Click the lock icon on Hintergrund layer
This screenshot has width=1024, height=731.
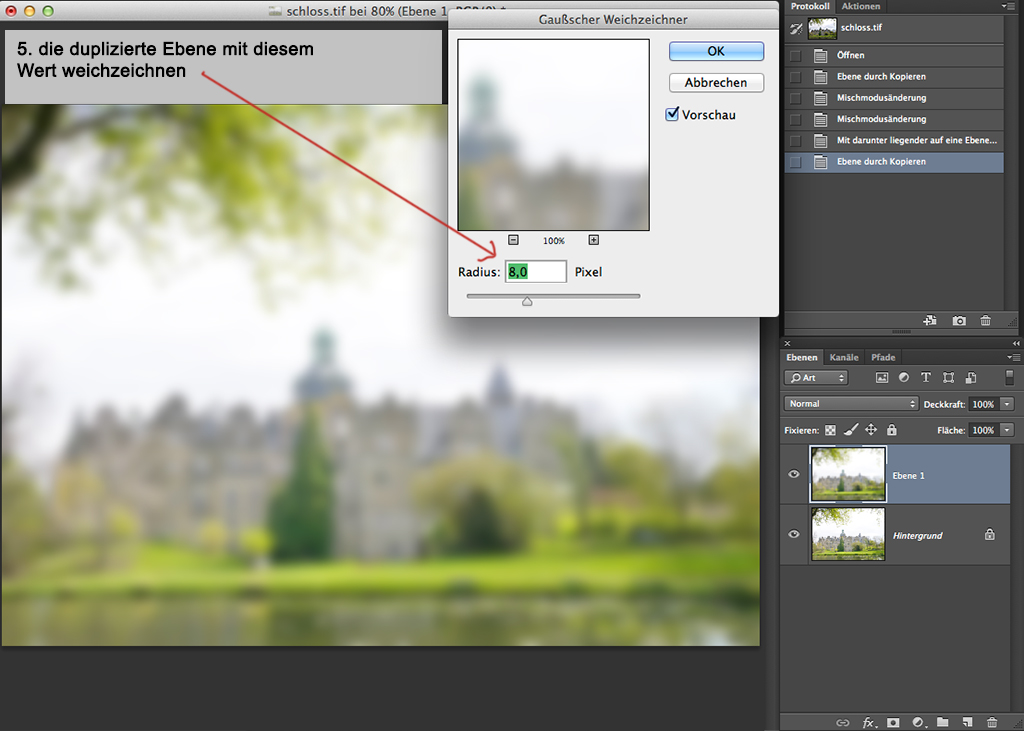point(990,534)
